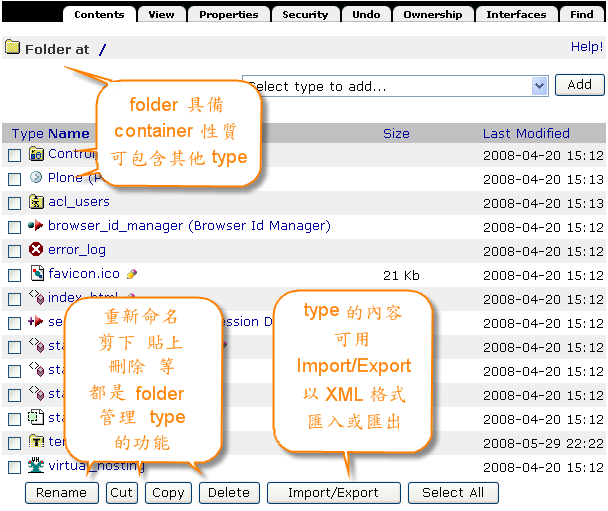The image size is (608, 511).
Task: Tick the checkbox for virtual_hosting
Action: (15, 468)
